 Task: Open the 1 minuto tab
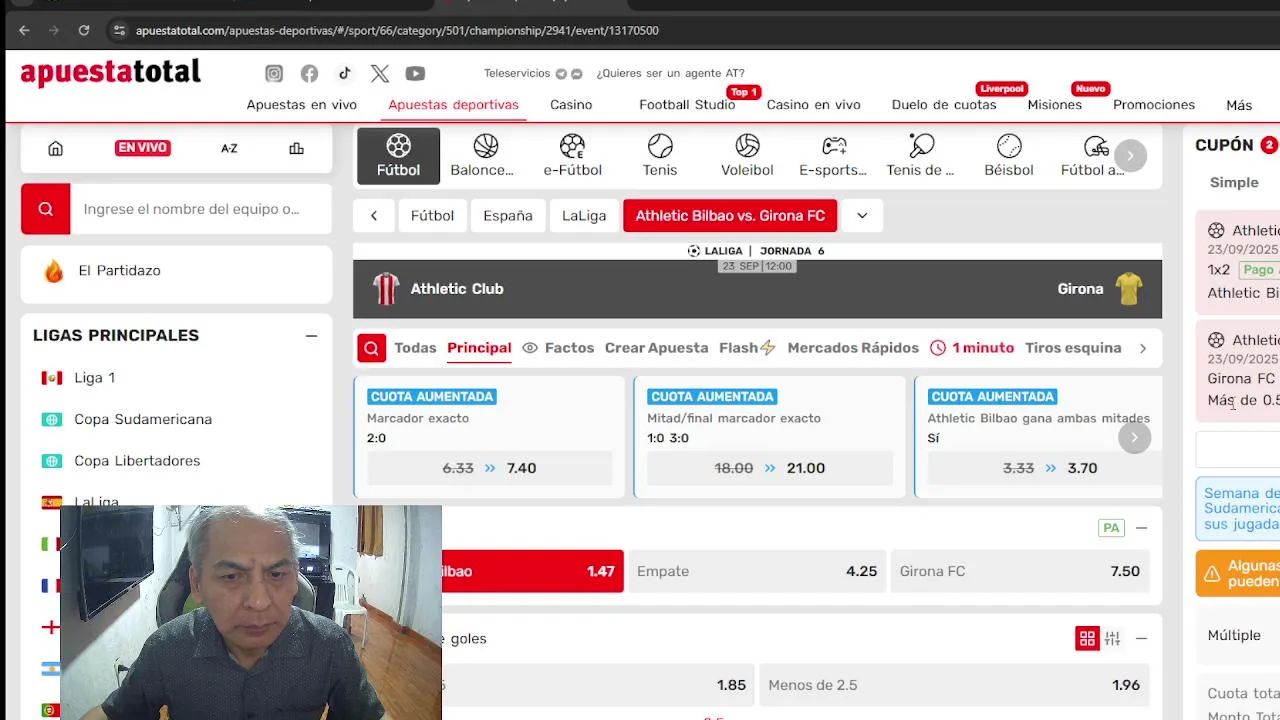point(972,348)
